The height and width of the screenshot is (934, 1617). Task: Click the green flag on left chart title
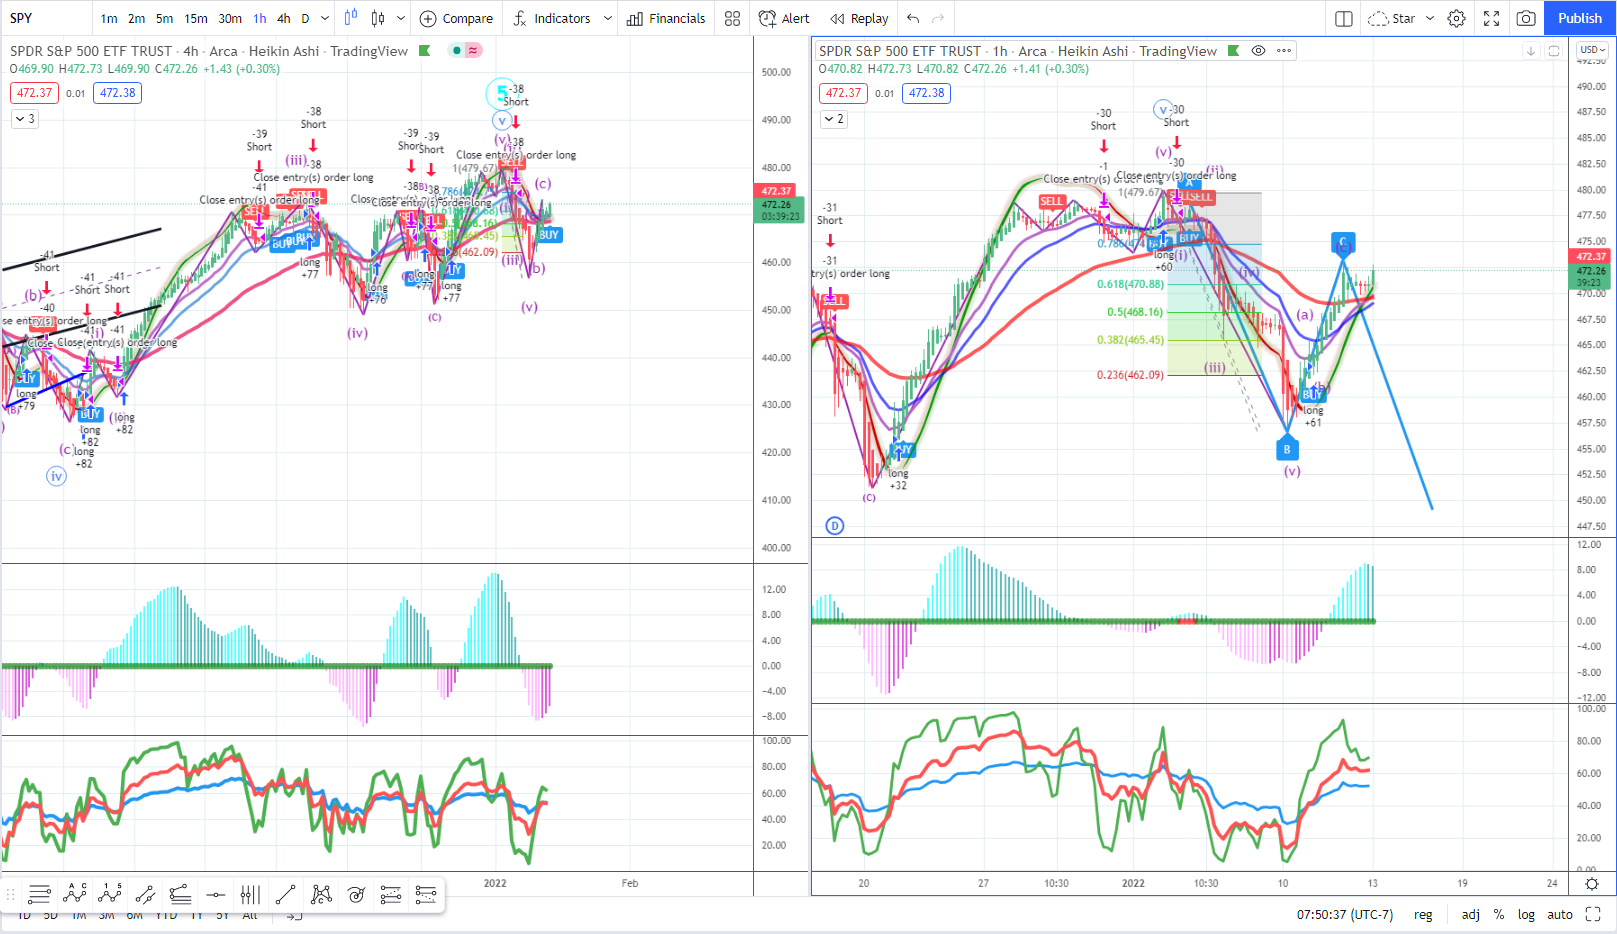pos(425,51)
